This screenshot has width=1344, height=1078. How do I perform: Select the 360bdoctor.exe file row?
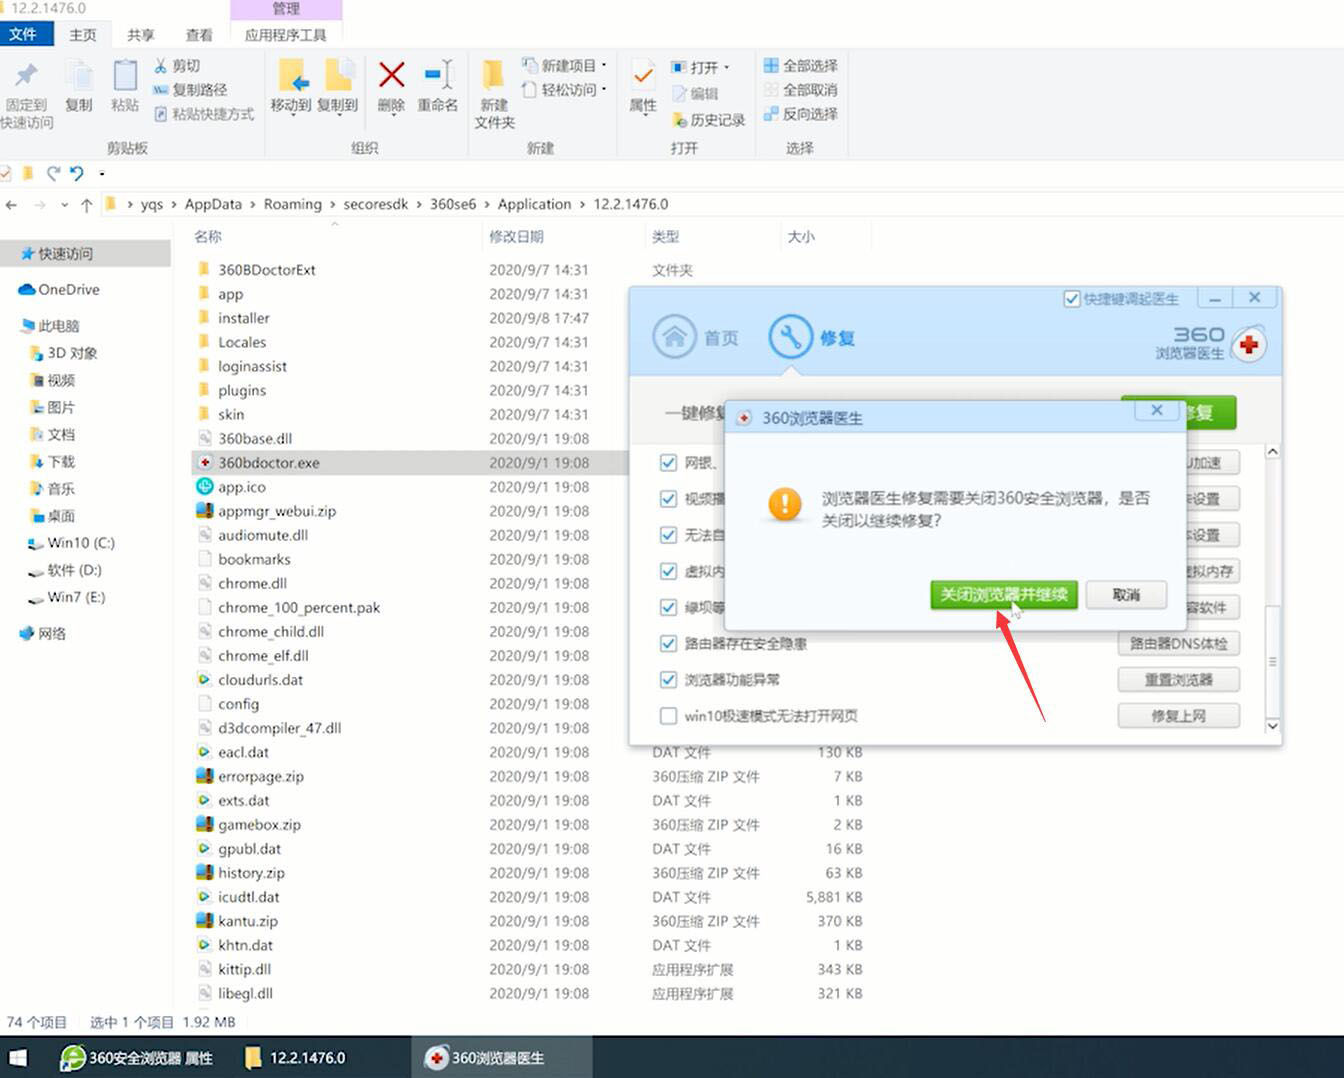(x=410, y=463)
